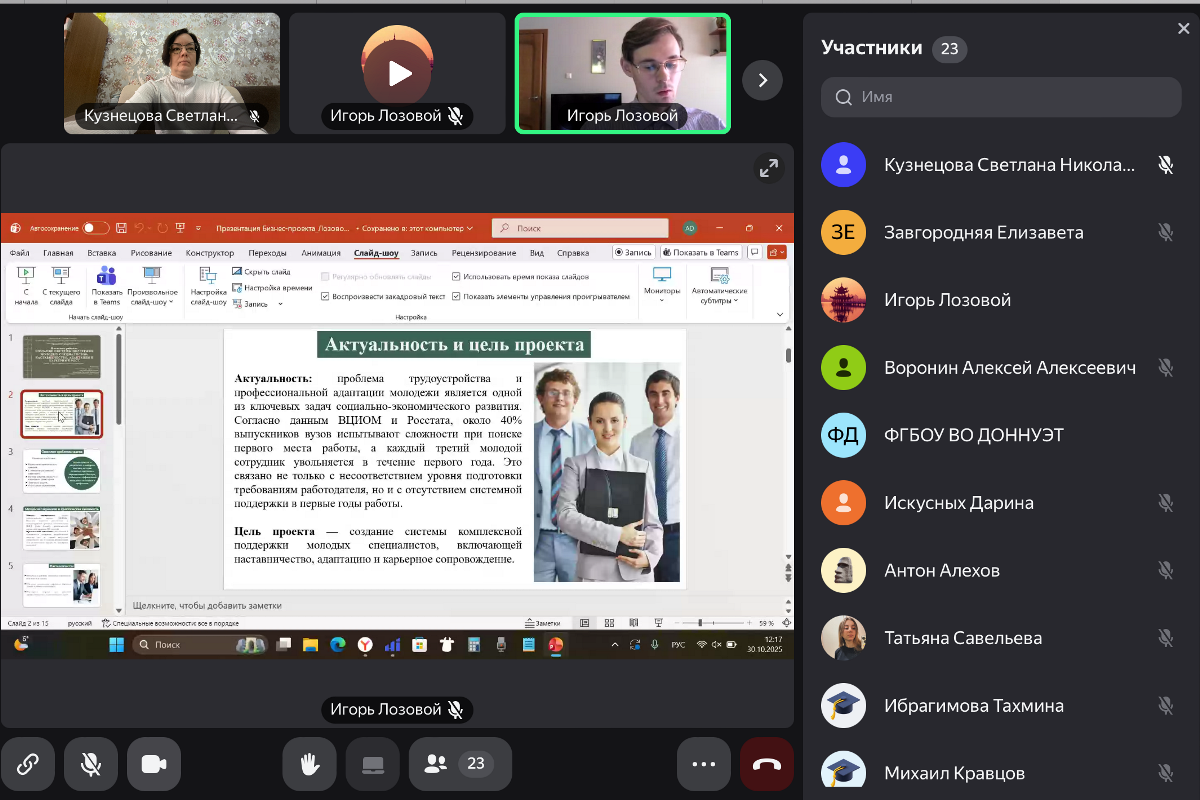Open the three-dots more options menu

click(704, 765)
